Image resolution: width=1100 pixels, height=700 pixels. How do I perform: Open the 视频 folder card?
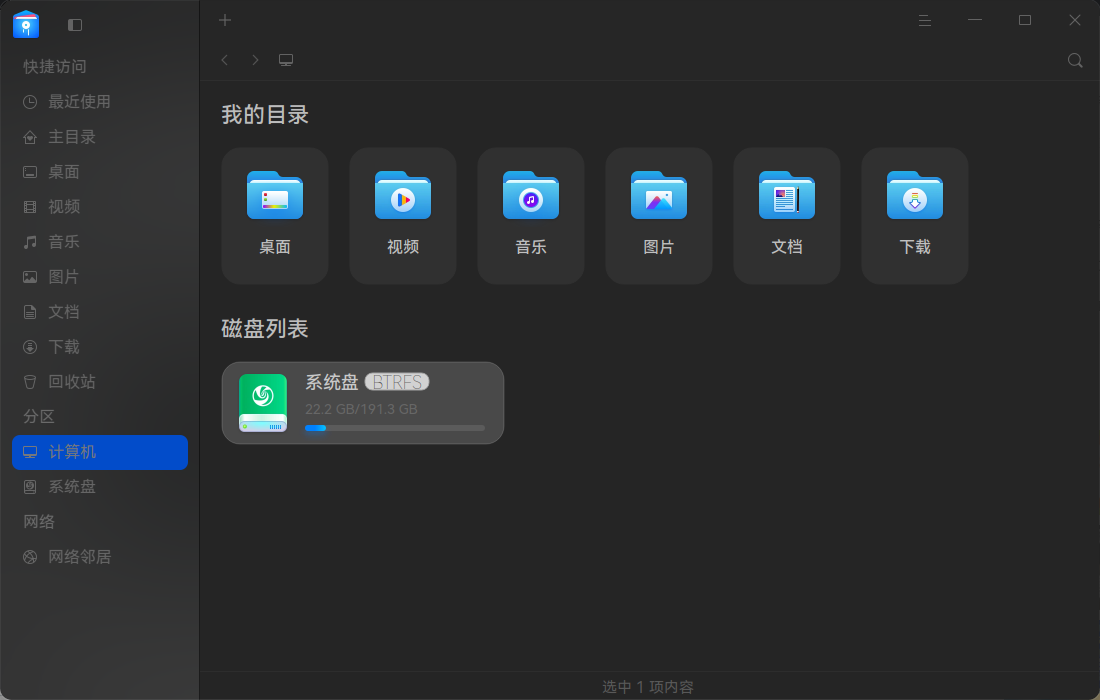(x=403, y=216)
